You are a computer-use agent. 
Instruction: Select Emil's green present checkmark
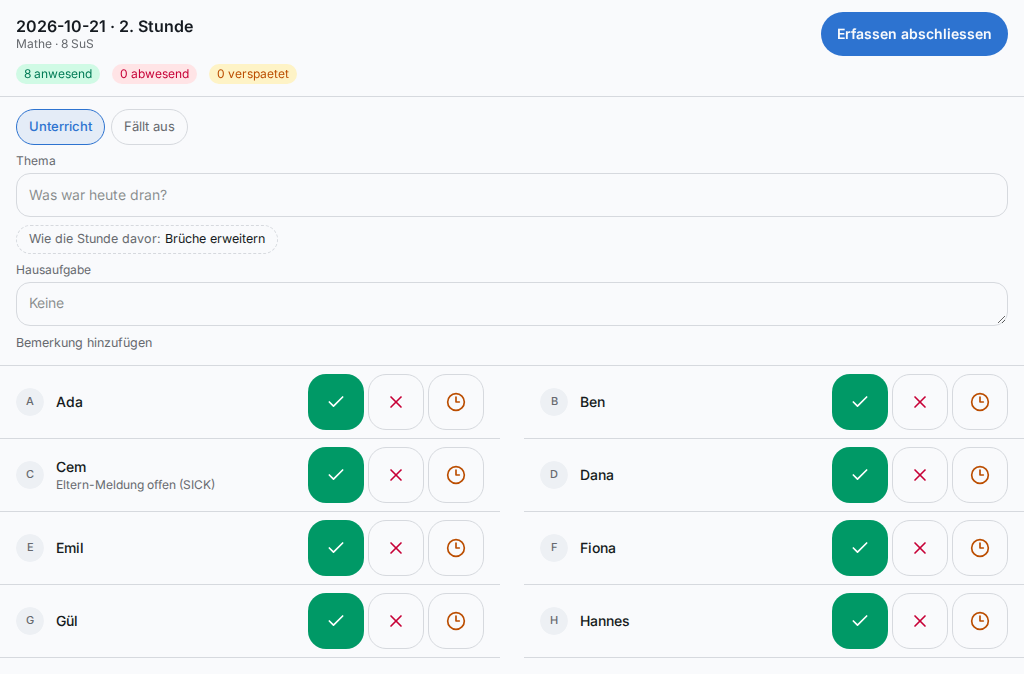pos(336,548)
